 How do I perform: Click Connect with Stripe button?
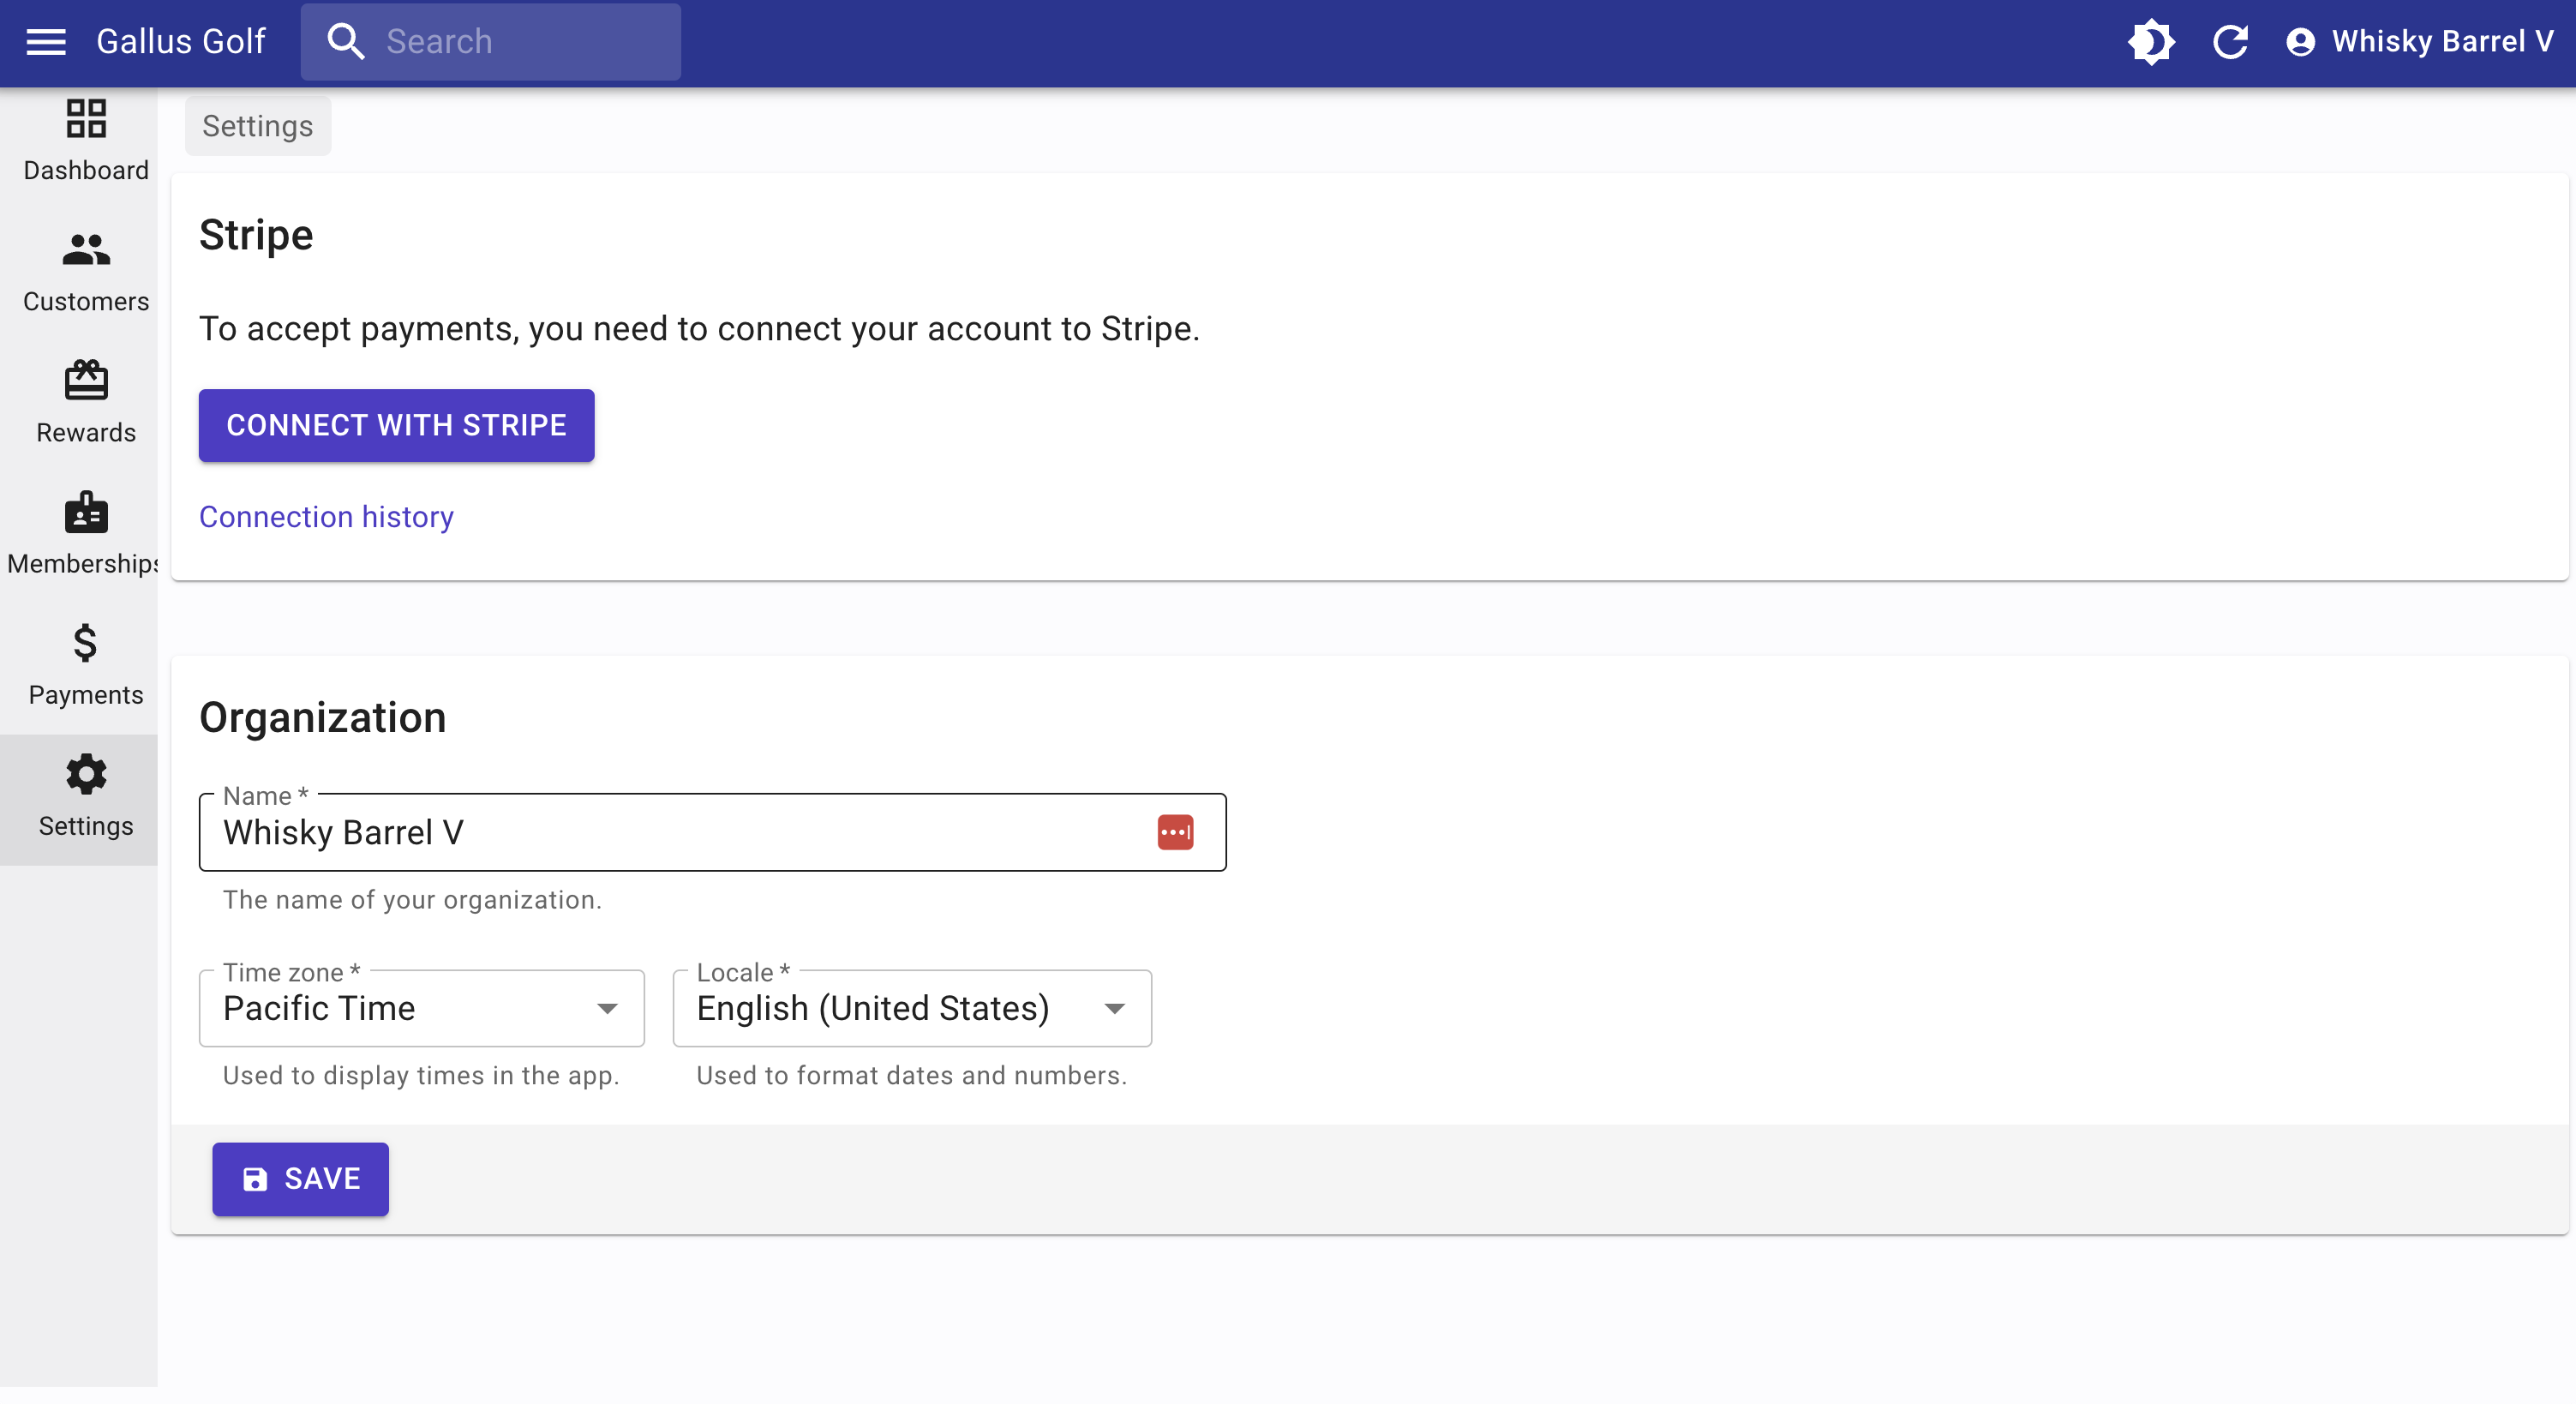[x=396, y=425]
